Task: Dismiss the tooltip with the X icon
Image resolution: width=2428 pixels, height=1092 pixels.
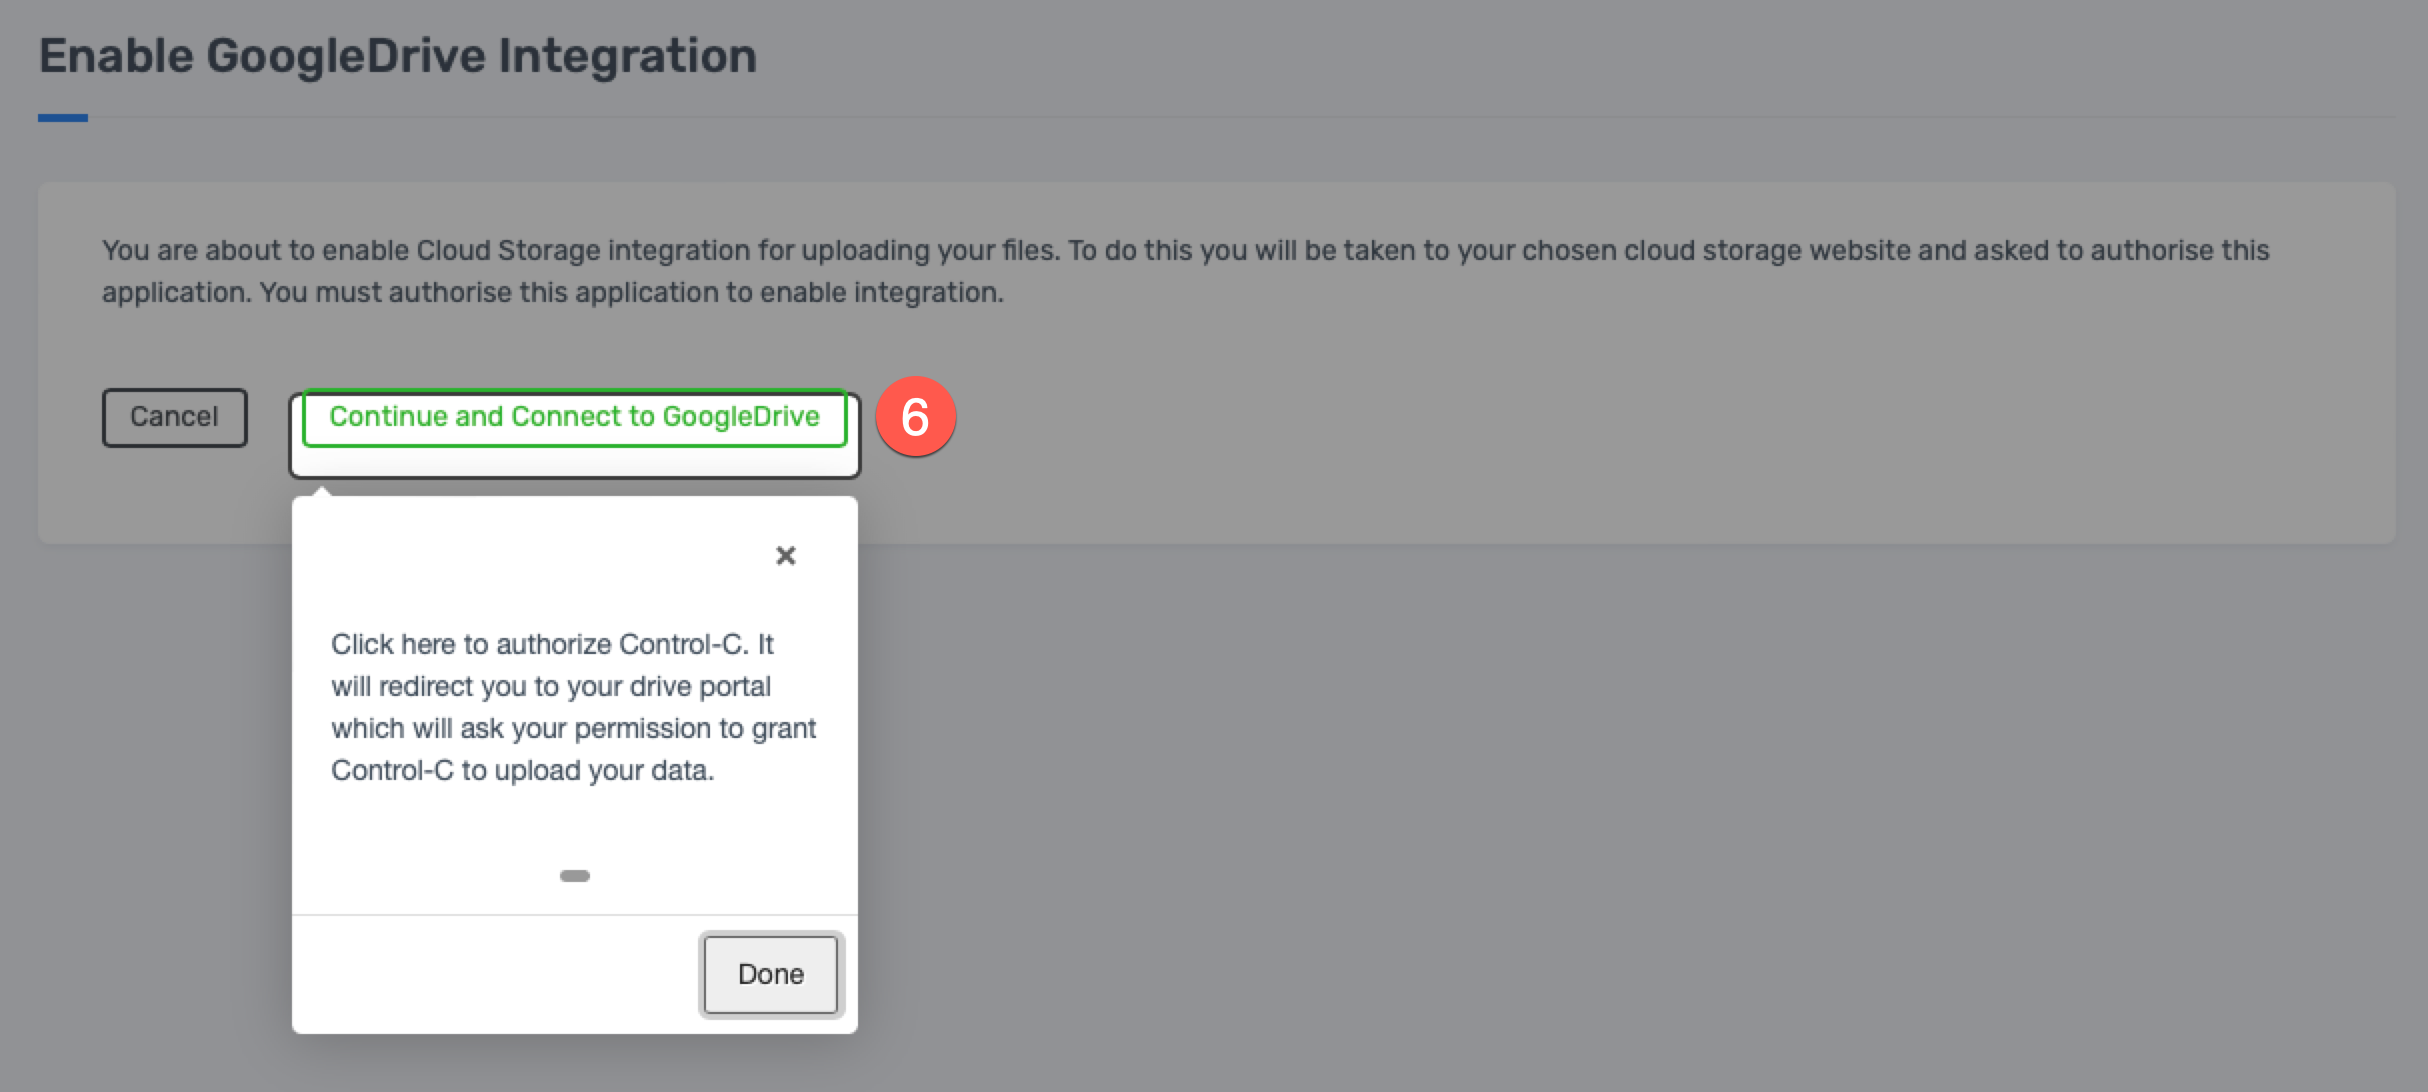Action: coord(786,556)
